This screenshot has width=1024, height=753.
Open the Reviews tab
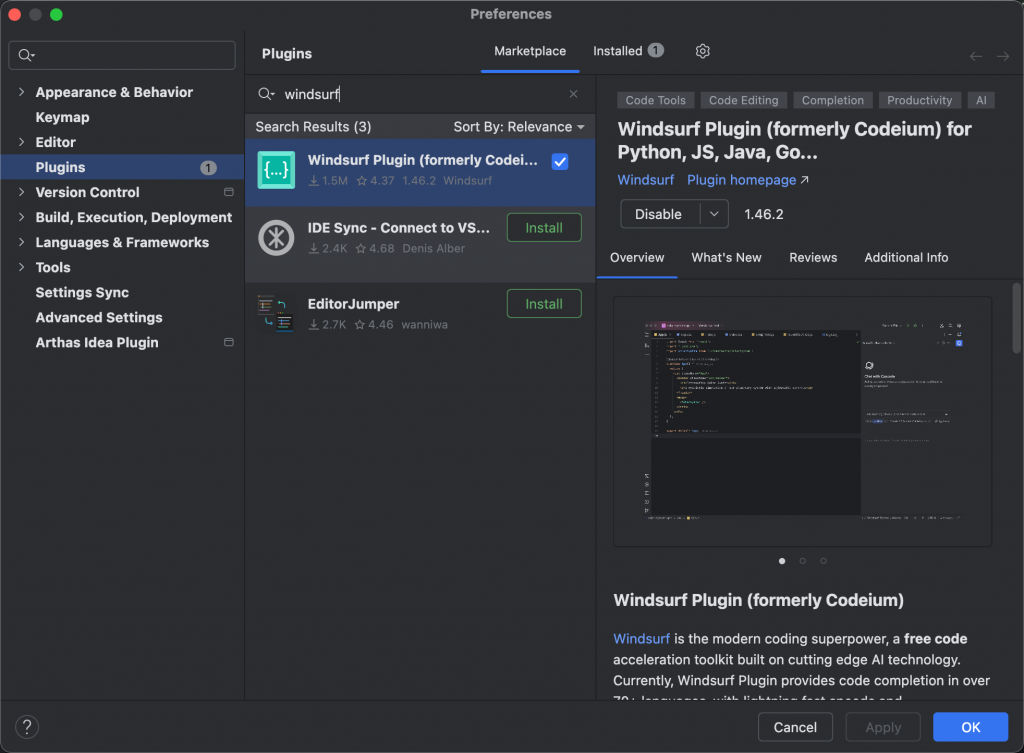click(812, 257)
